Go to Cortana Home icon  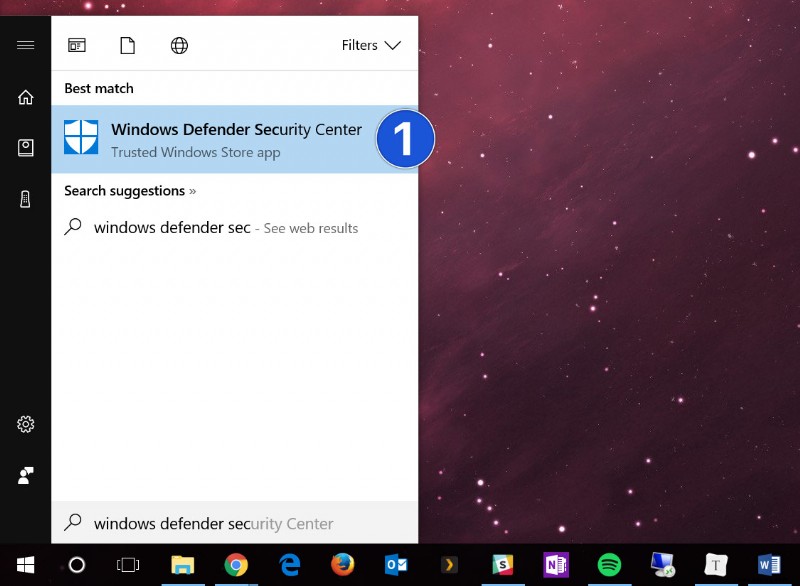coord(26,97)
